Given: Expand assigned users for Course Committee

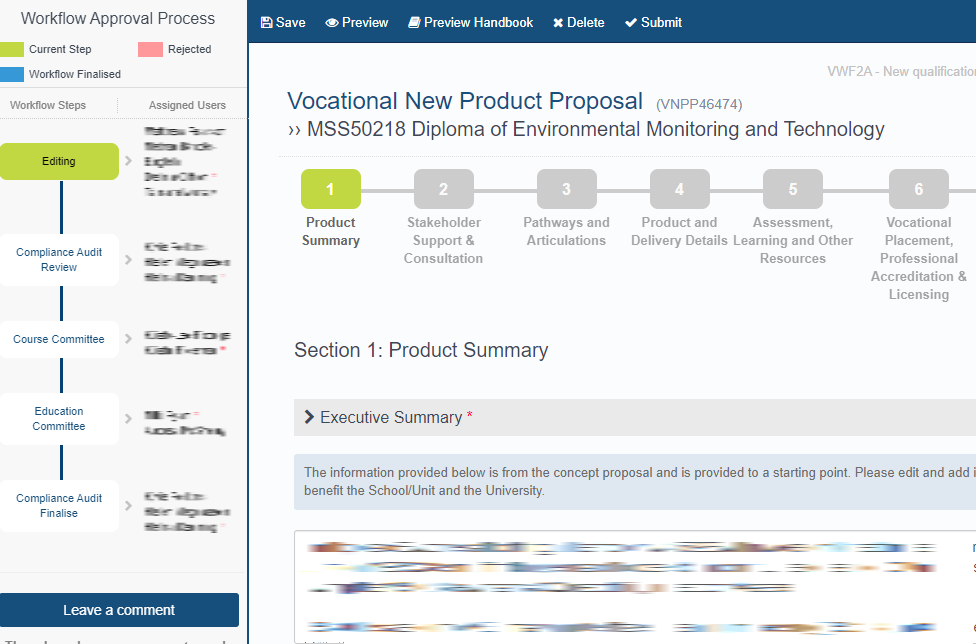Looking at the screenshot, I should 128,339.
